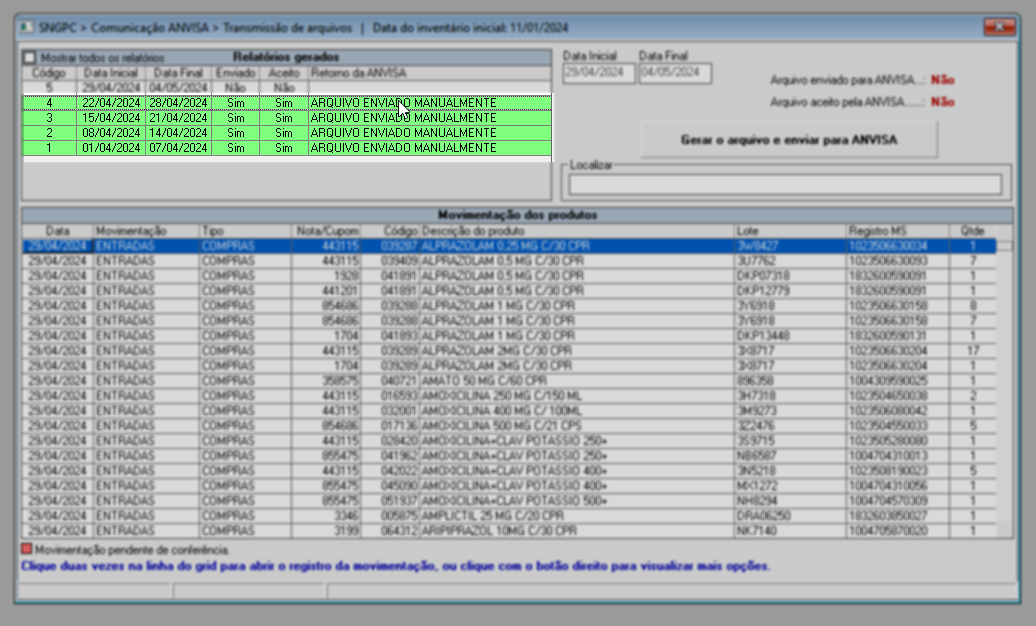The width and height of the screenshot is (1036, 626).
Task: Click 'Gerar o arquivo e enviar para ANVISA'
Action: coord(789,139)
